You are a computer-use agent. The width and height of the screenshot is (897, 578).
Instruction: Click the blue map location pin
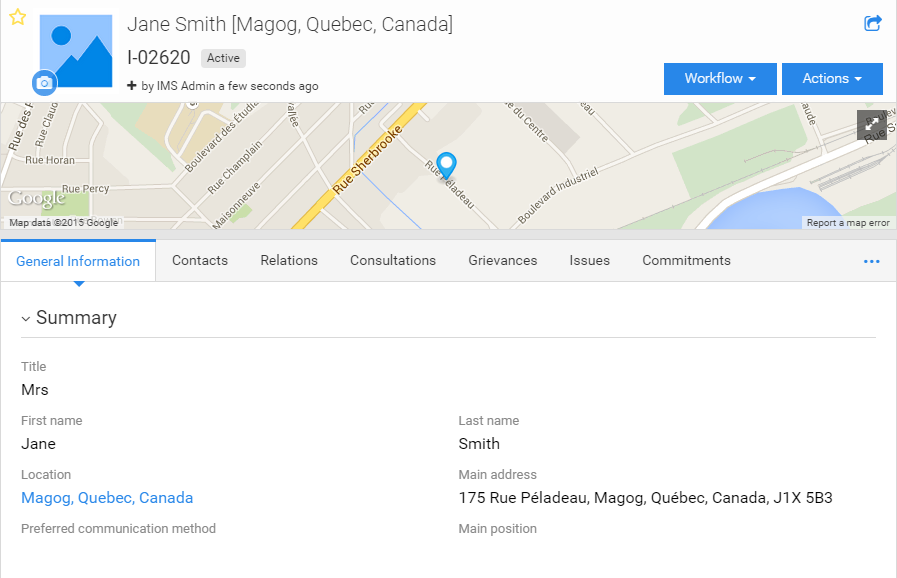point(446,166)
